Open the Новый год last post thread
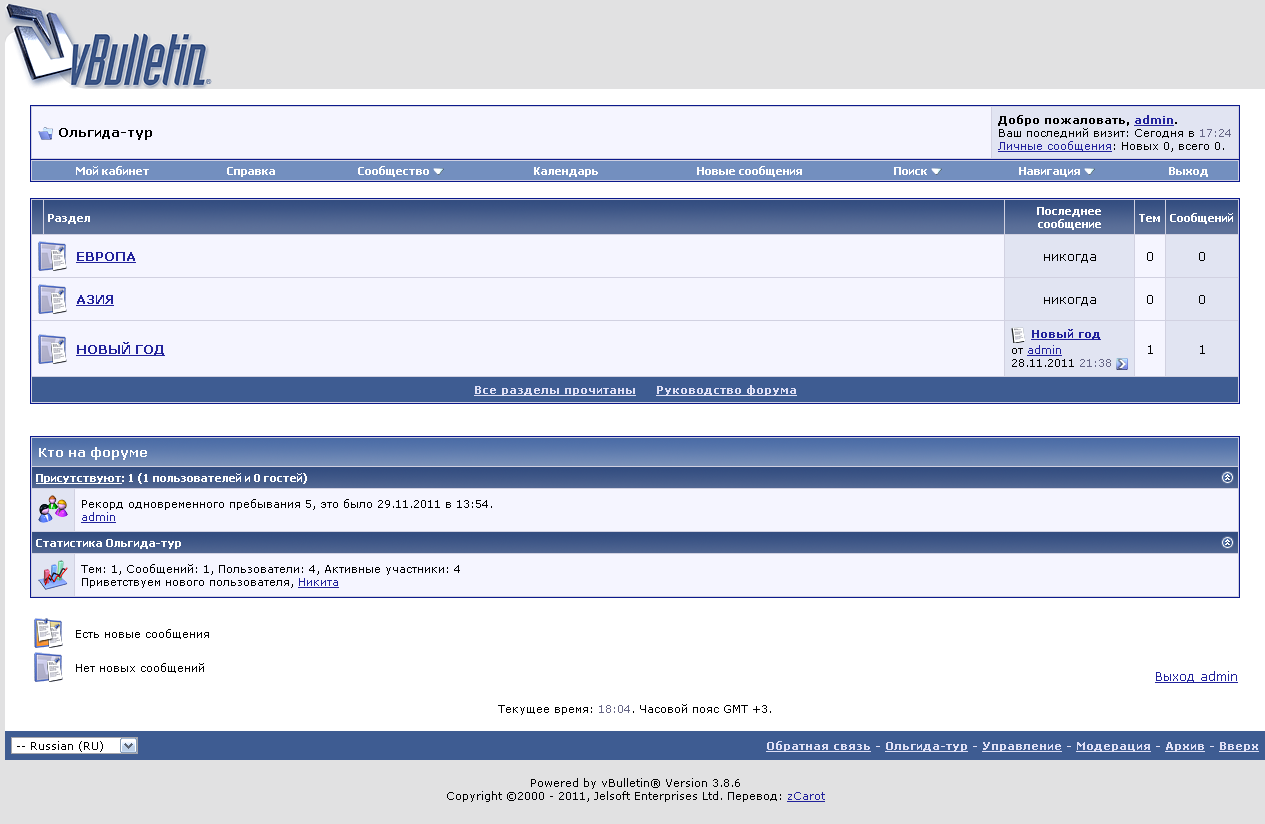 click(1065, 334)
